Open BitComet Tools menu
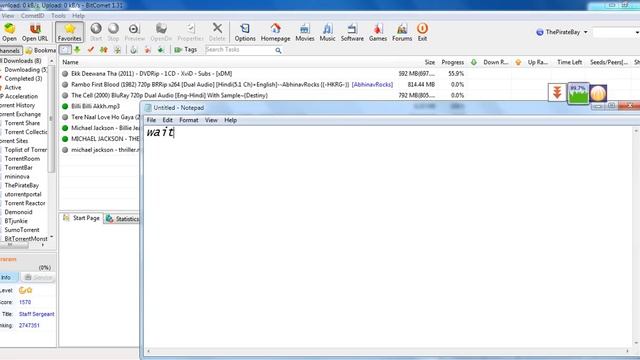Viewport: 640px width, 360px height. (58, 16)
